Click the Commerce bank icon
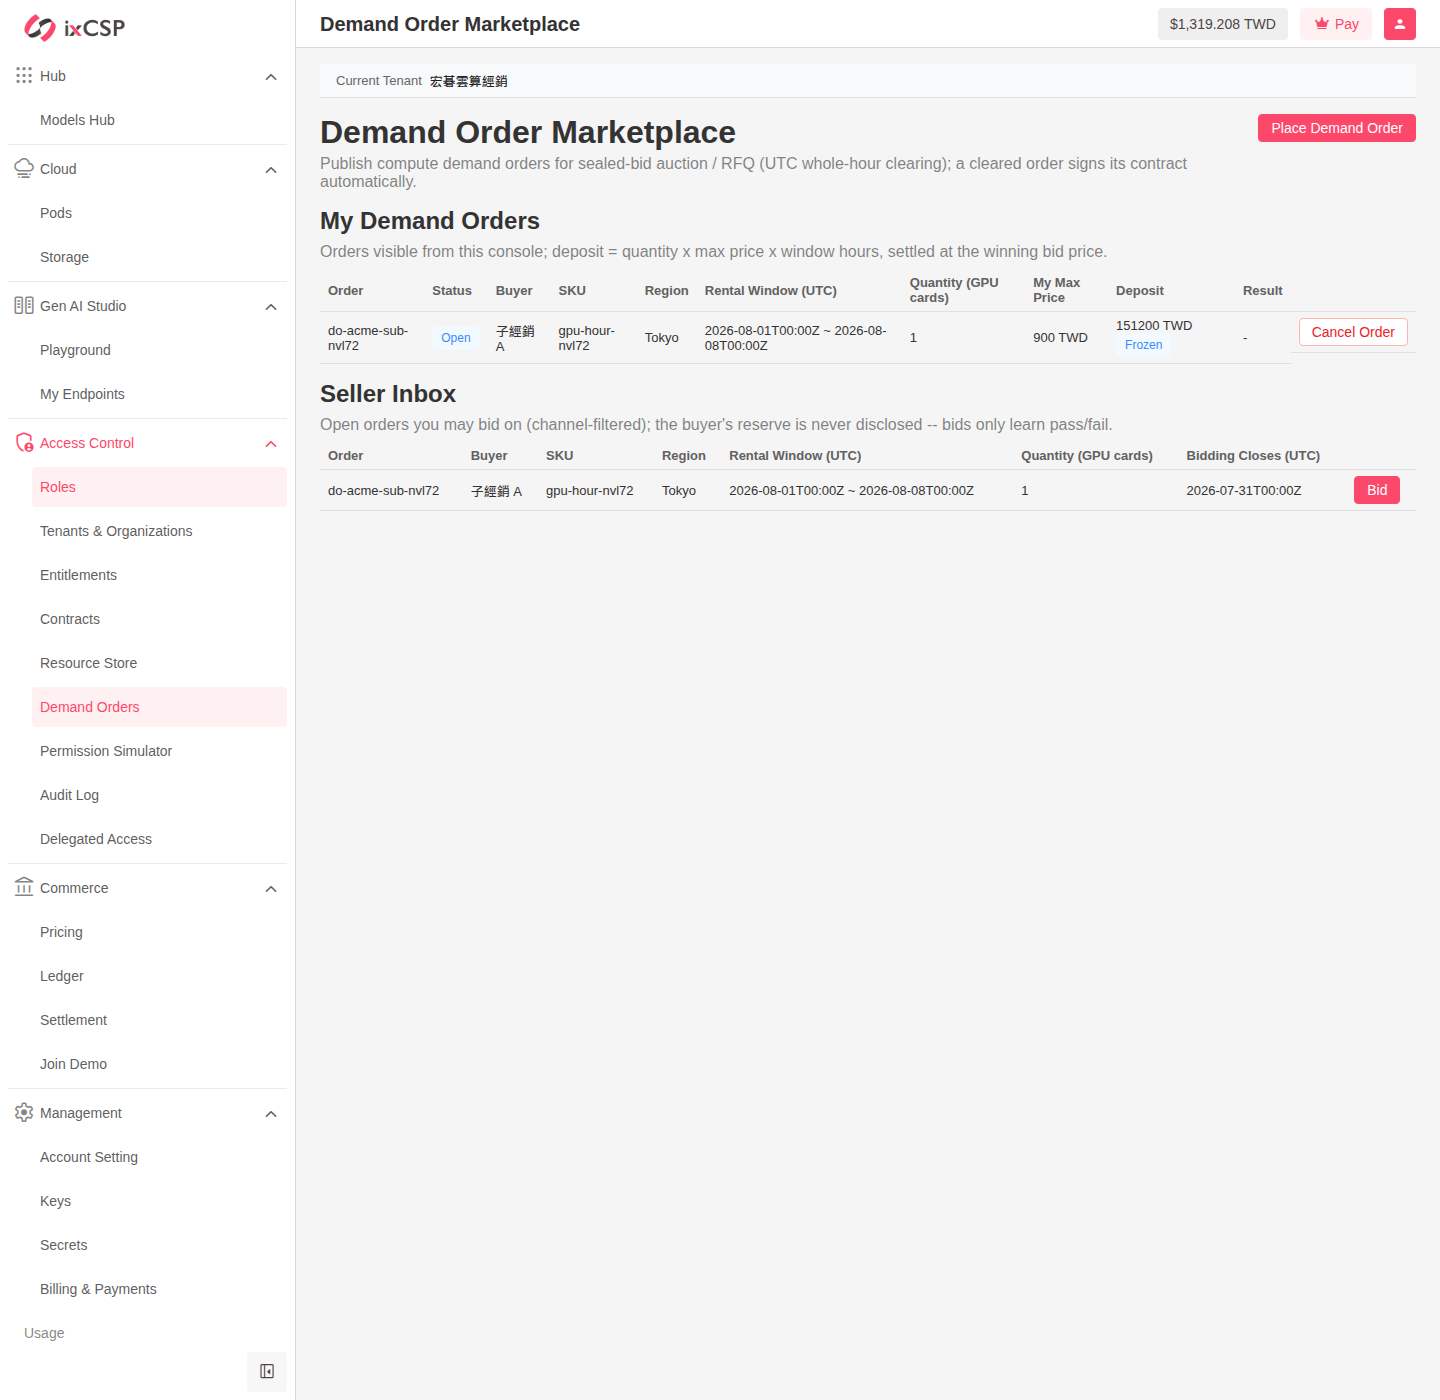 [x=24, y=888]
